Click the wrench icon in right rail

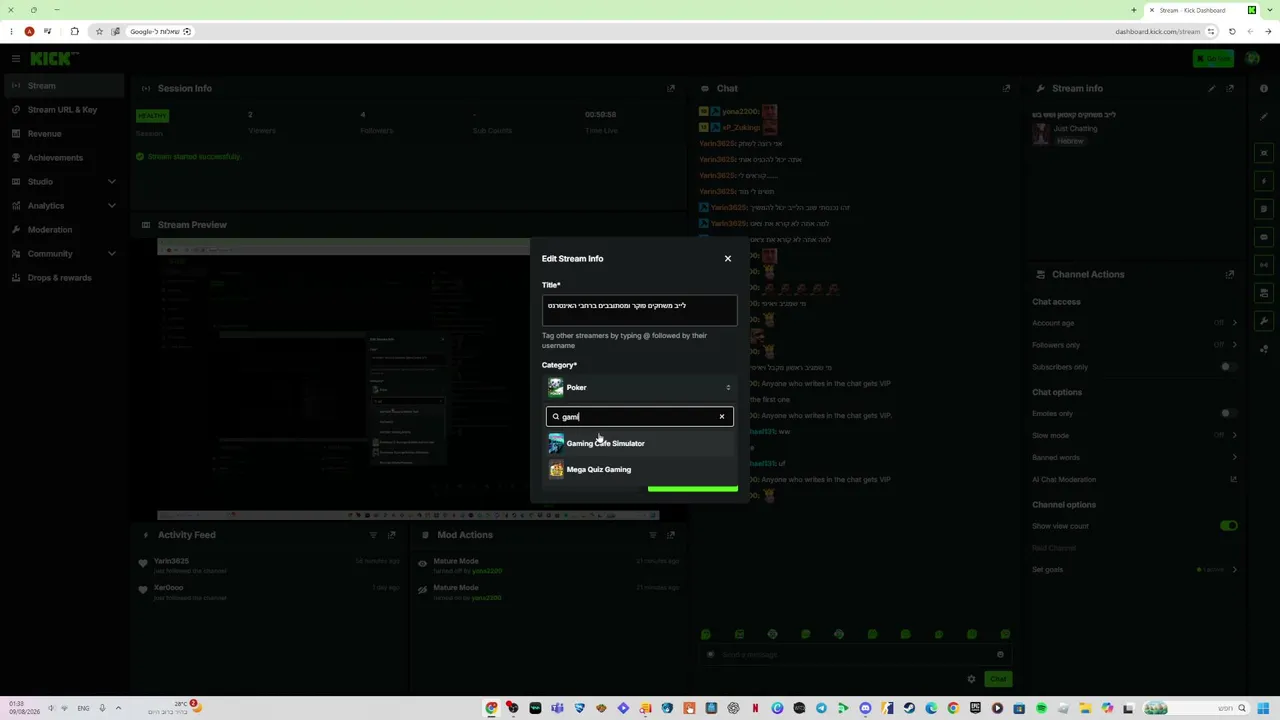(x=1264, y=321)
